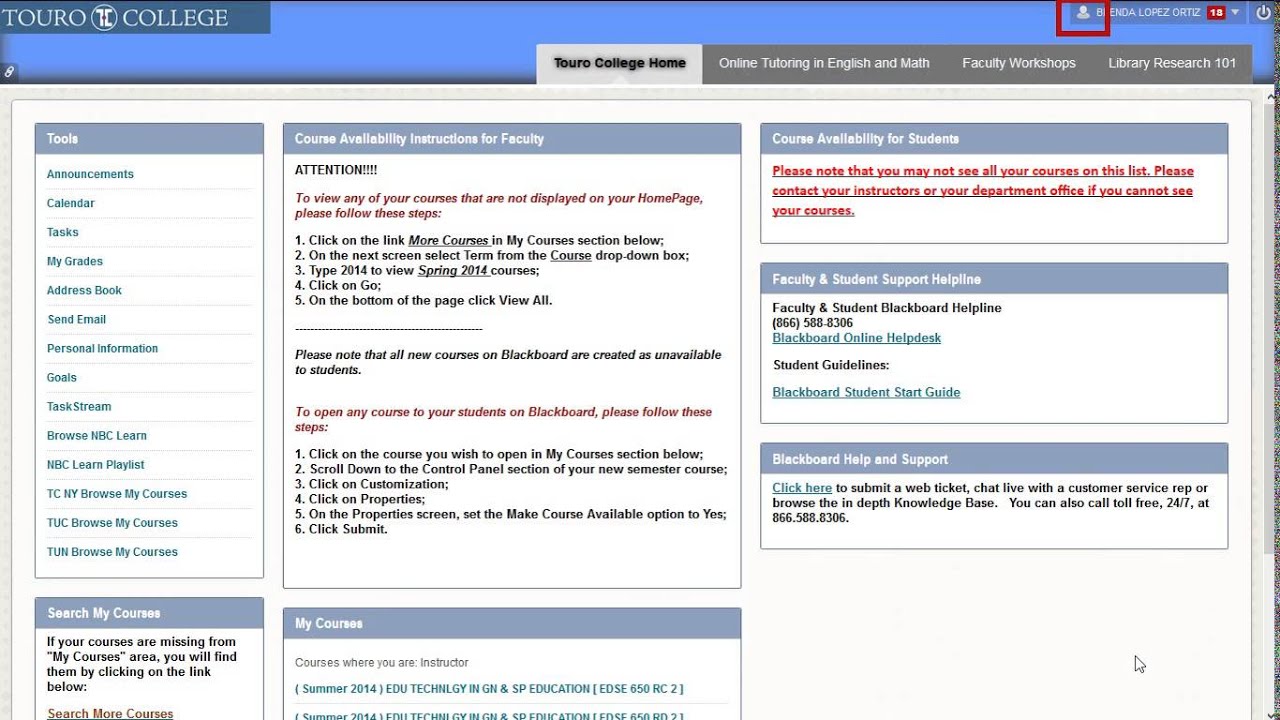Open My Grades
1280x720 pixels.
coord(75,261)
